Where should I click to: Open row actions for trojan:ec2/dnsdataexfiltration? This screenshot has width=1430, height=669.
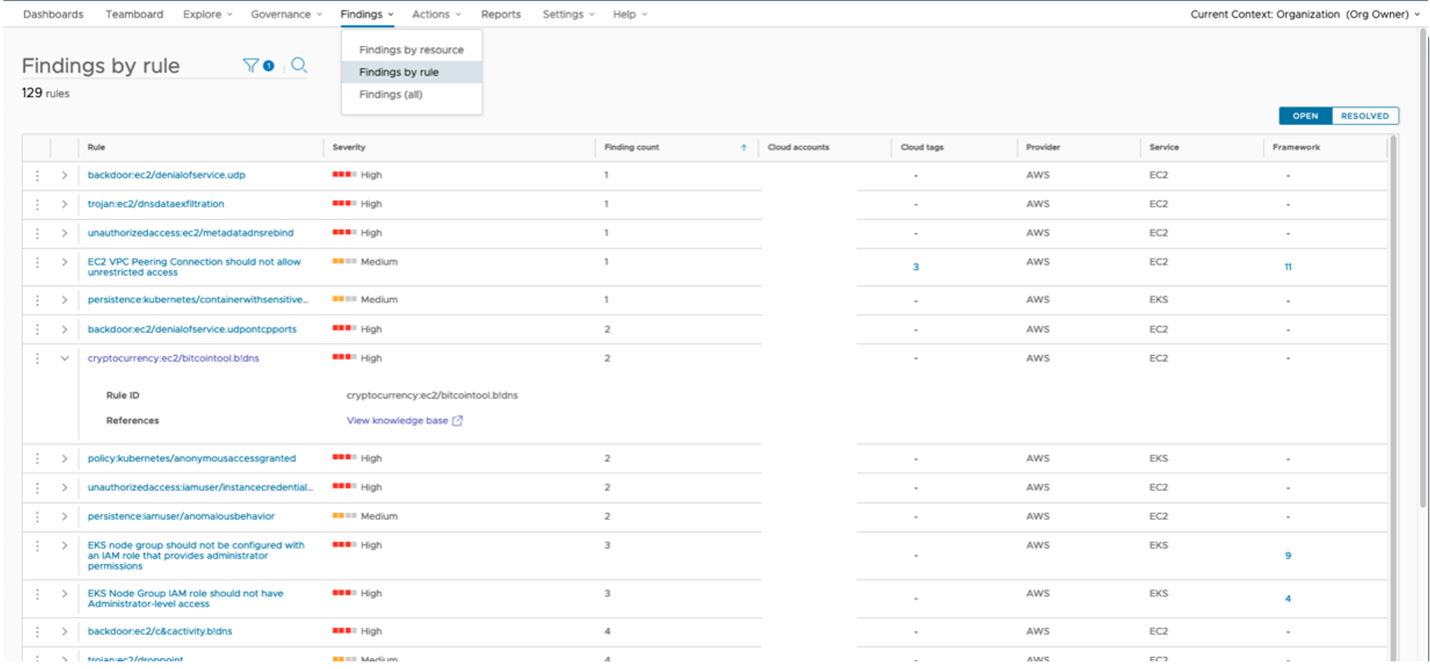37,204
